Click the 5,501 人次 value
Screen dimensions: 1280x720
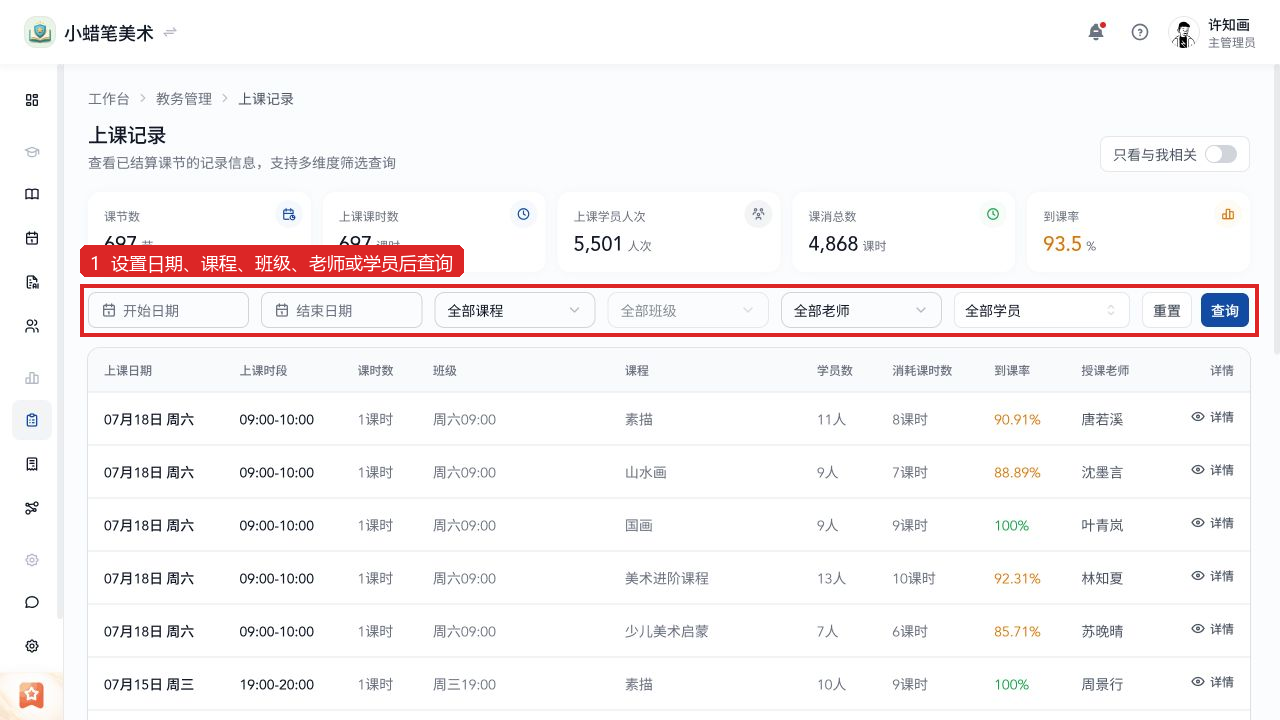tap(612, 244)
